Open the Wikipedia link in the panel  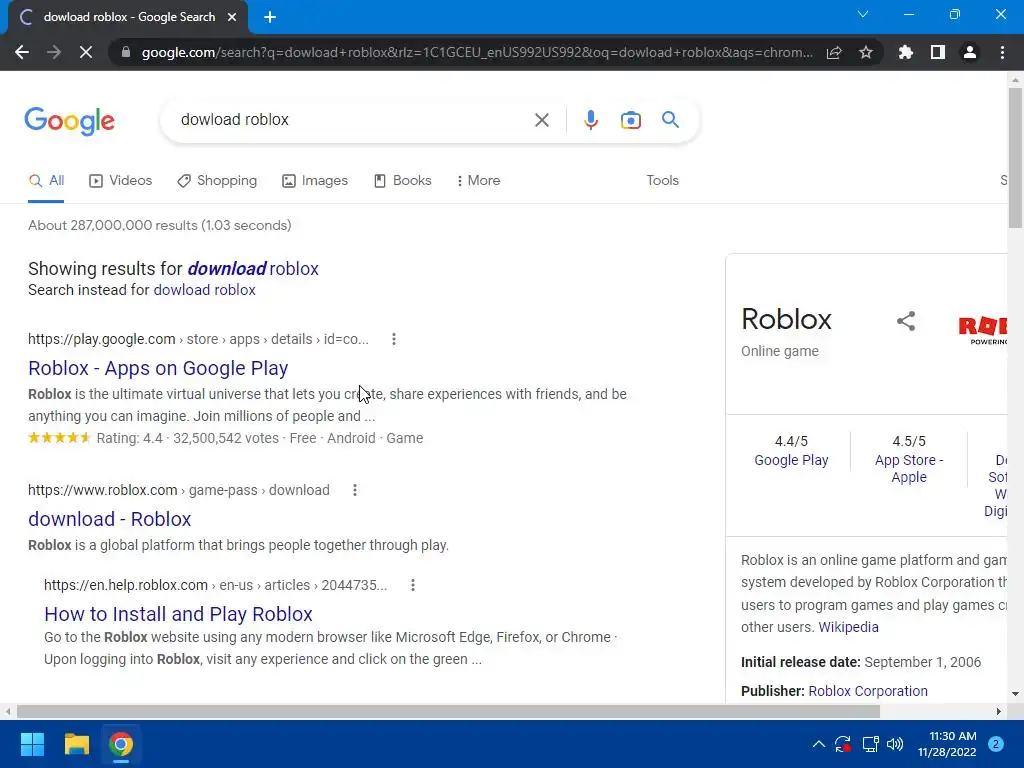pos(848,628)
